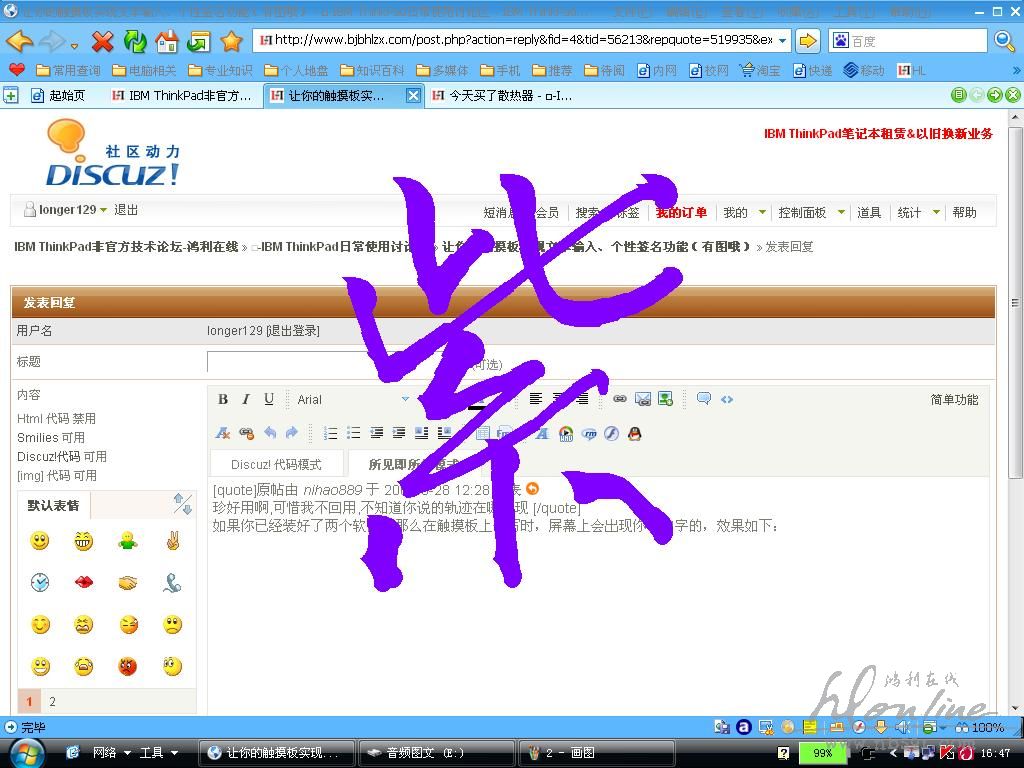This screenshot has height=768, width=1024.
Task: Click 道具 link in nav bar
Action: 869,212
